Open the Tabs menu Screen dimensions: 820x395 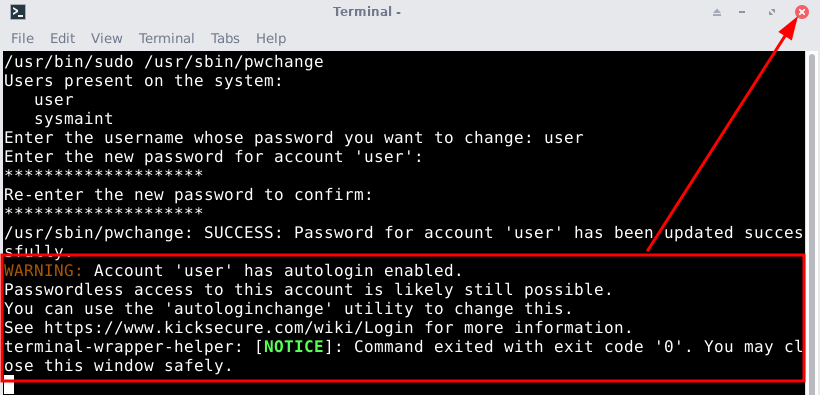[225, 38]
